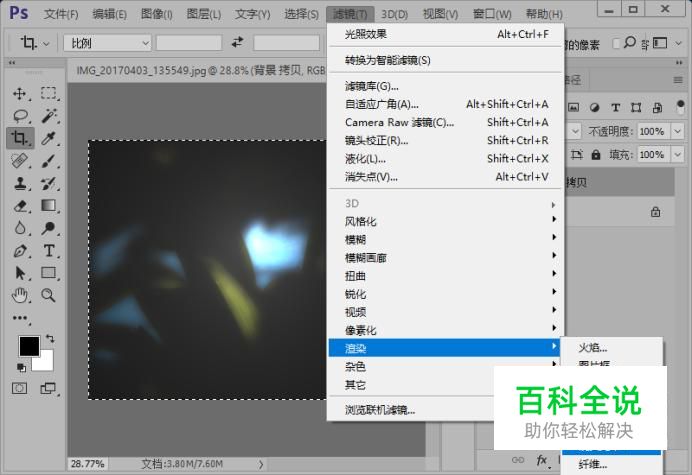Expand the 锐化 submenu
This screenshot has height=475, width=692.
[x=446, y=294]
